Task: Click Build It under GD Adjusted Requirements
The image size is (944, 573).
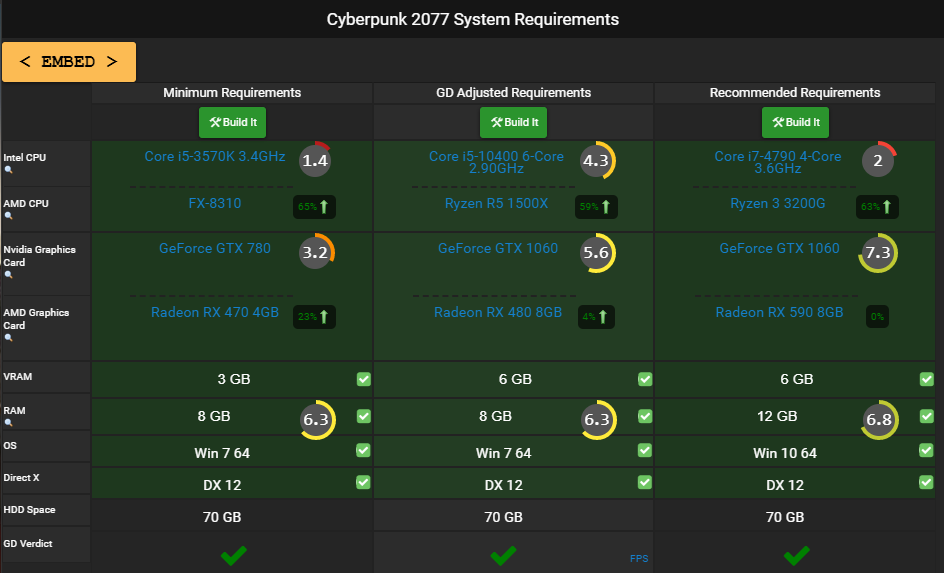Action: [514, 122]
